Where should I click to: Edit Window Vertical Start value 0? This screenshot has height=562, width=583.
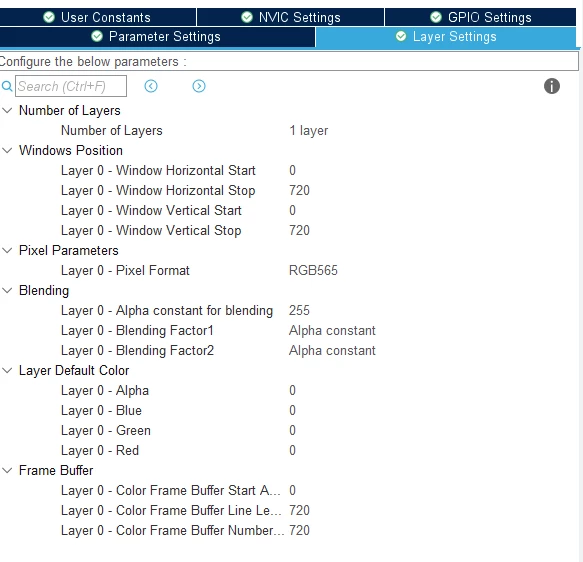pyautogui.click(x=293, y=210)
